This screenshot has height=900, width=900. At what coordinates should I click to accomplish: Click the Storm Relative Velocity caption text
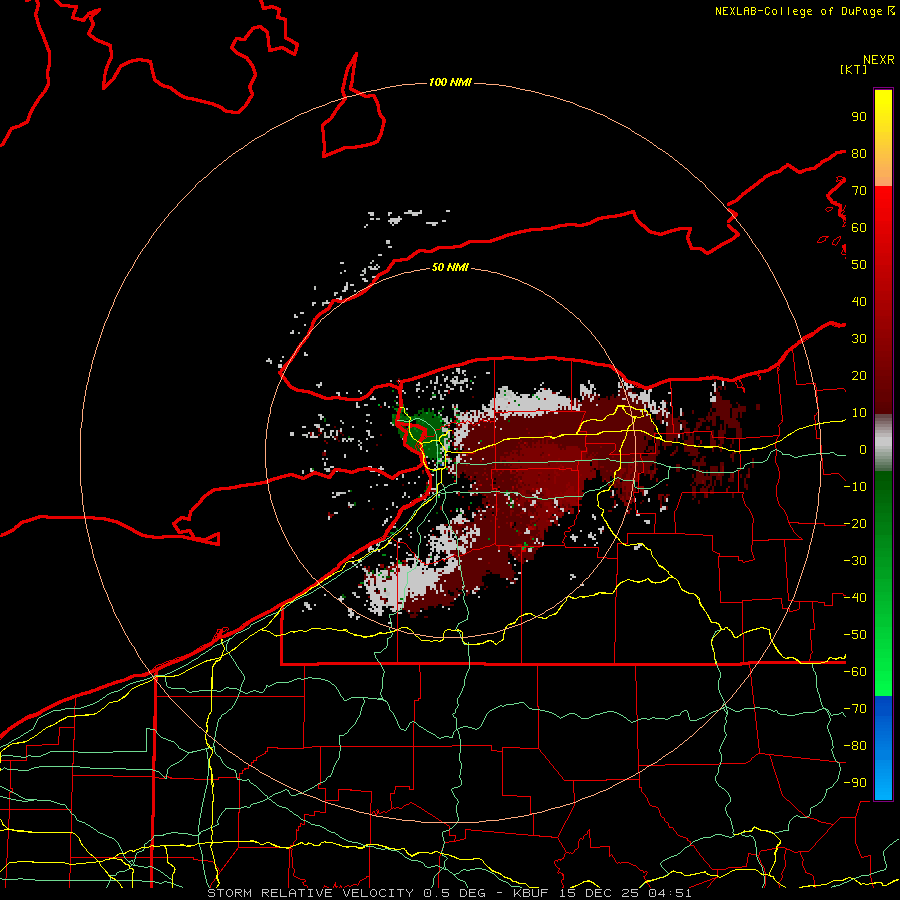coord(449,893)
